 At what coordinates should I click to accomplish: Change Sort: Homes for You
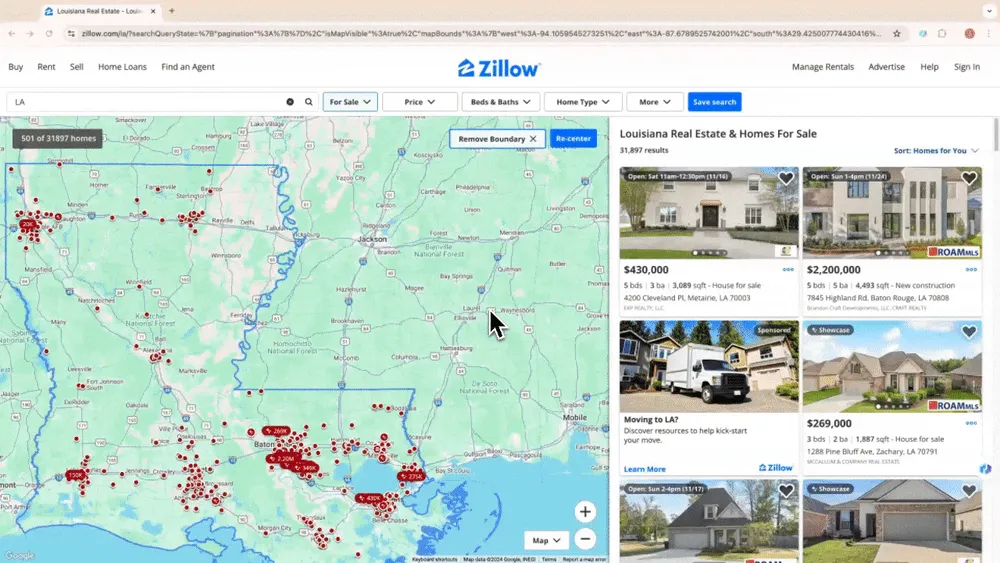click(x=936, y=150)
